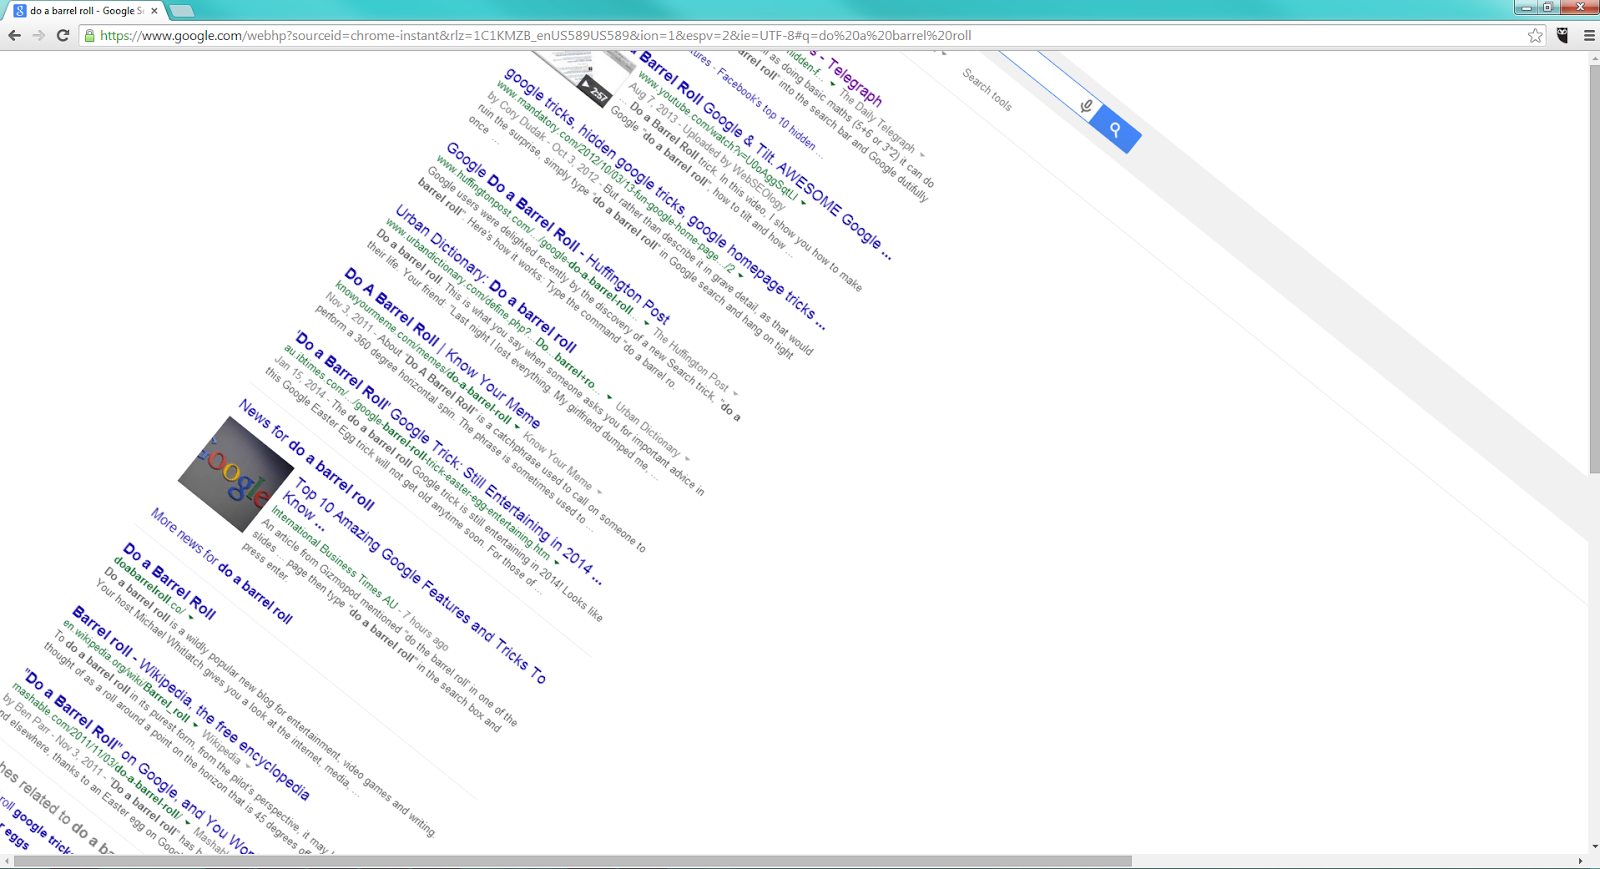Click the green SSL padlock in address bar
Screen dimensions: 1600x869
pyautogui.click(x=89, y=35)
